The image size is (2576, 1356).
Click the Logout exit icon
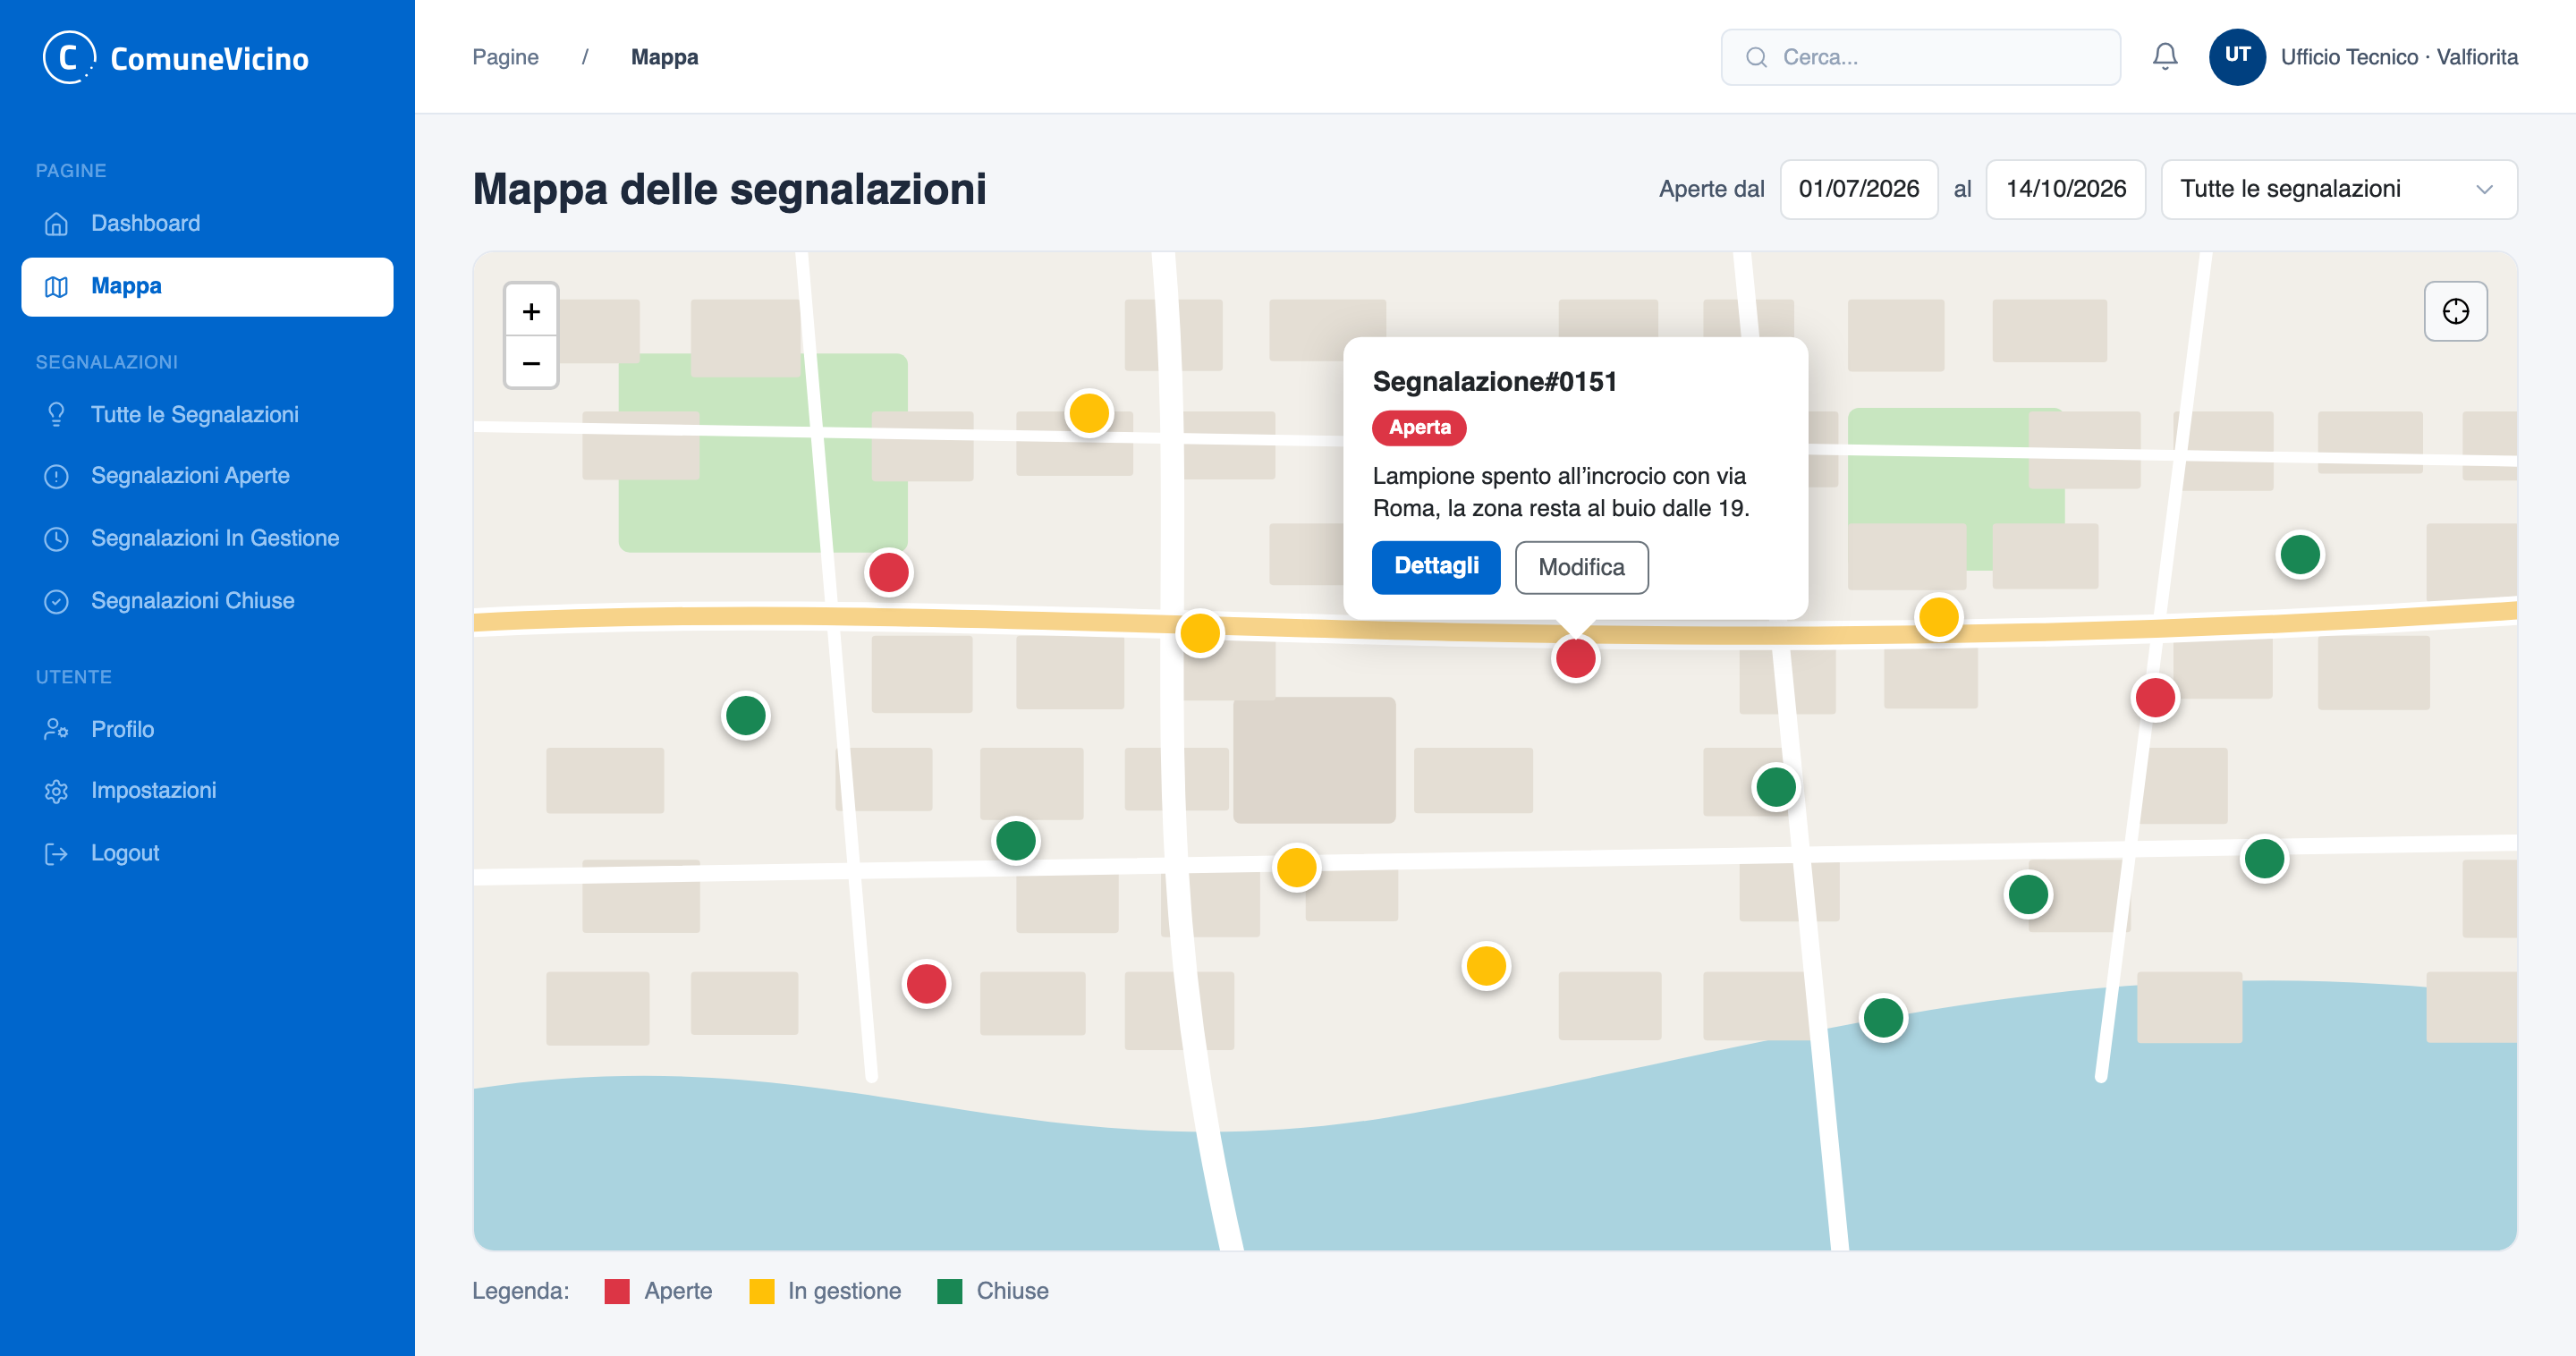coord(56,853)
